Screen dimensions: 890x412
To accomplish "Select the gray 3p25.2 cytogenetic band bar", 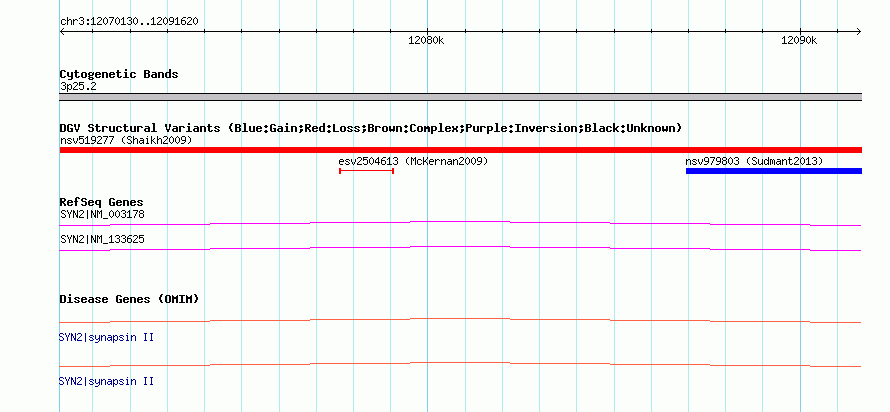I will point(460,96).
